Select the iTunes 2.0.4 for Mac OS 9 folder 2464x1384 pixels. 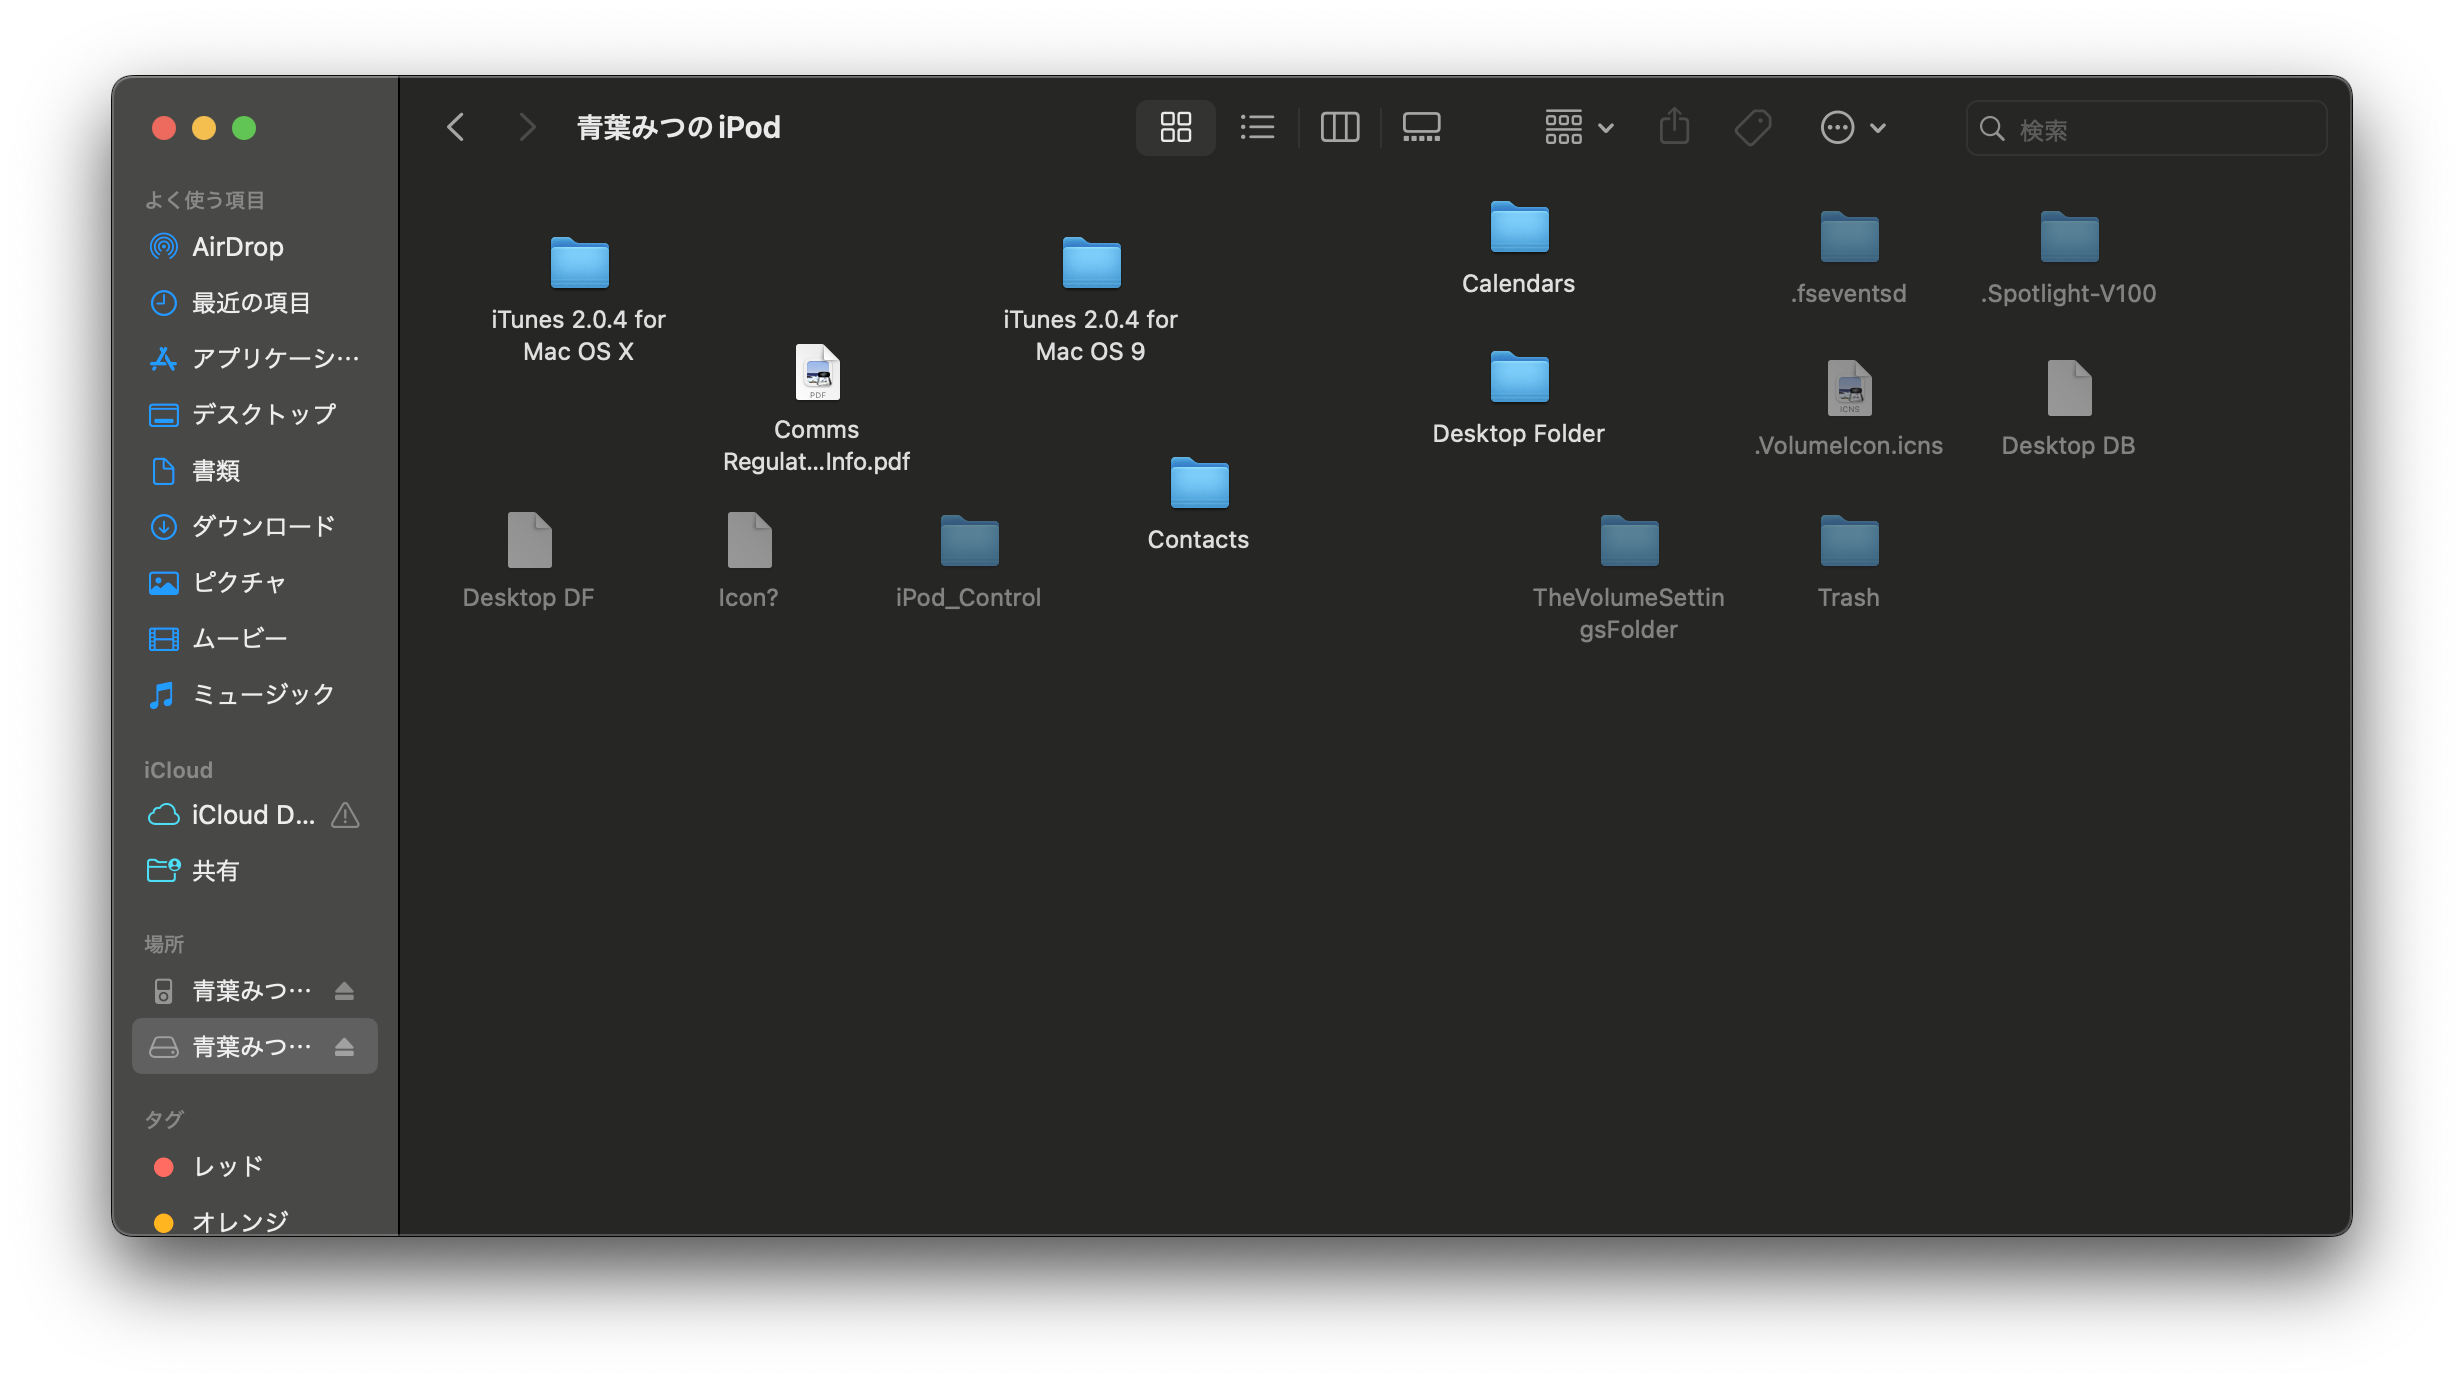coord(1091,300)
